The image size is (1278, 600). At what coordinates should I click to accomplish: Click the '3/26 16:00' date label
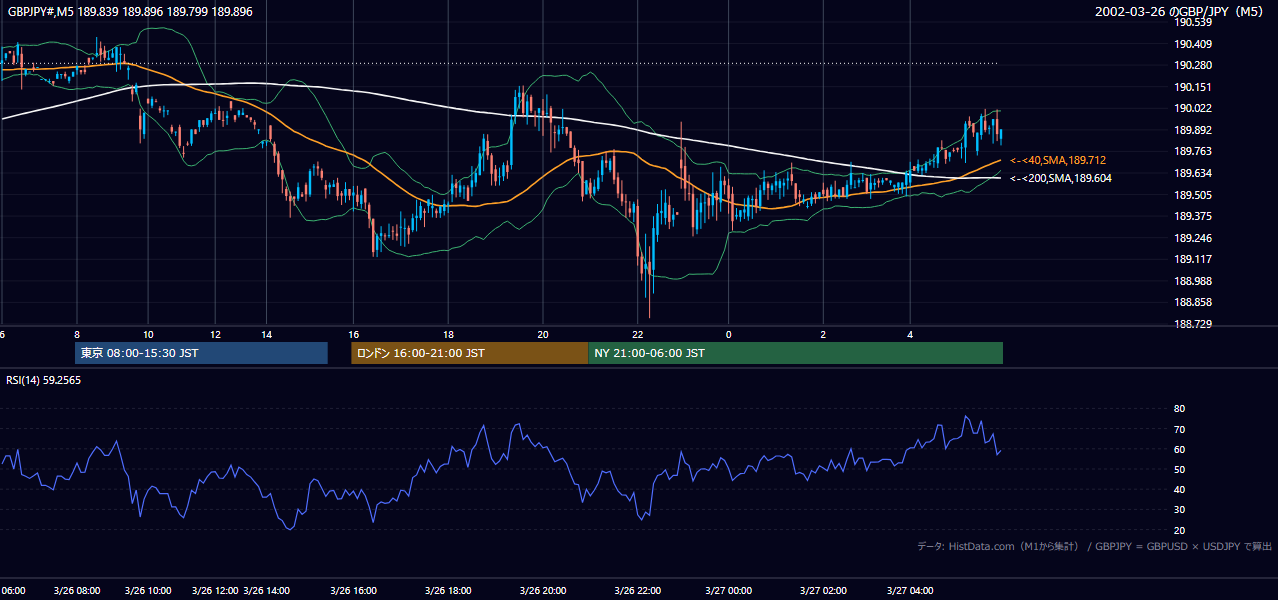point(353,591)
